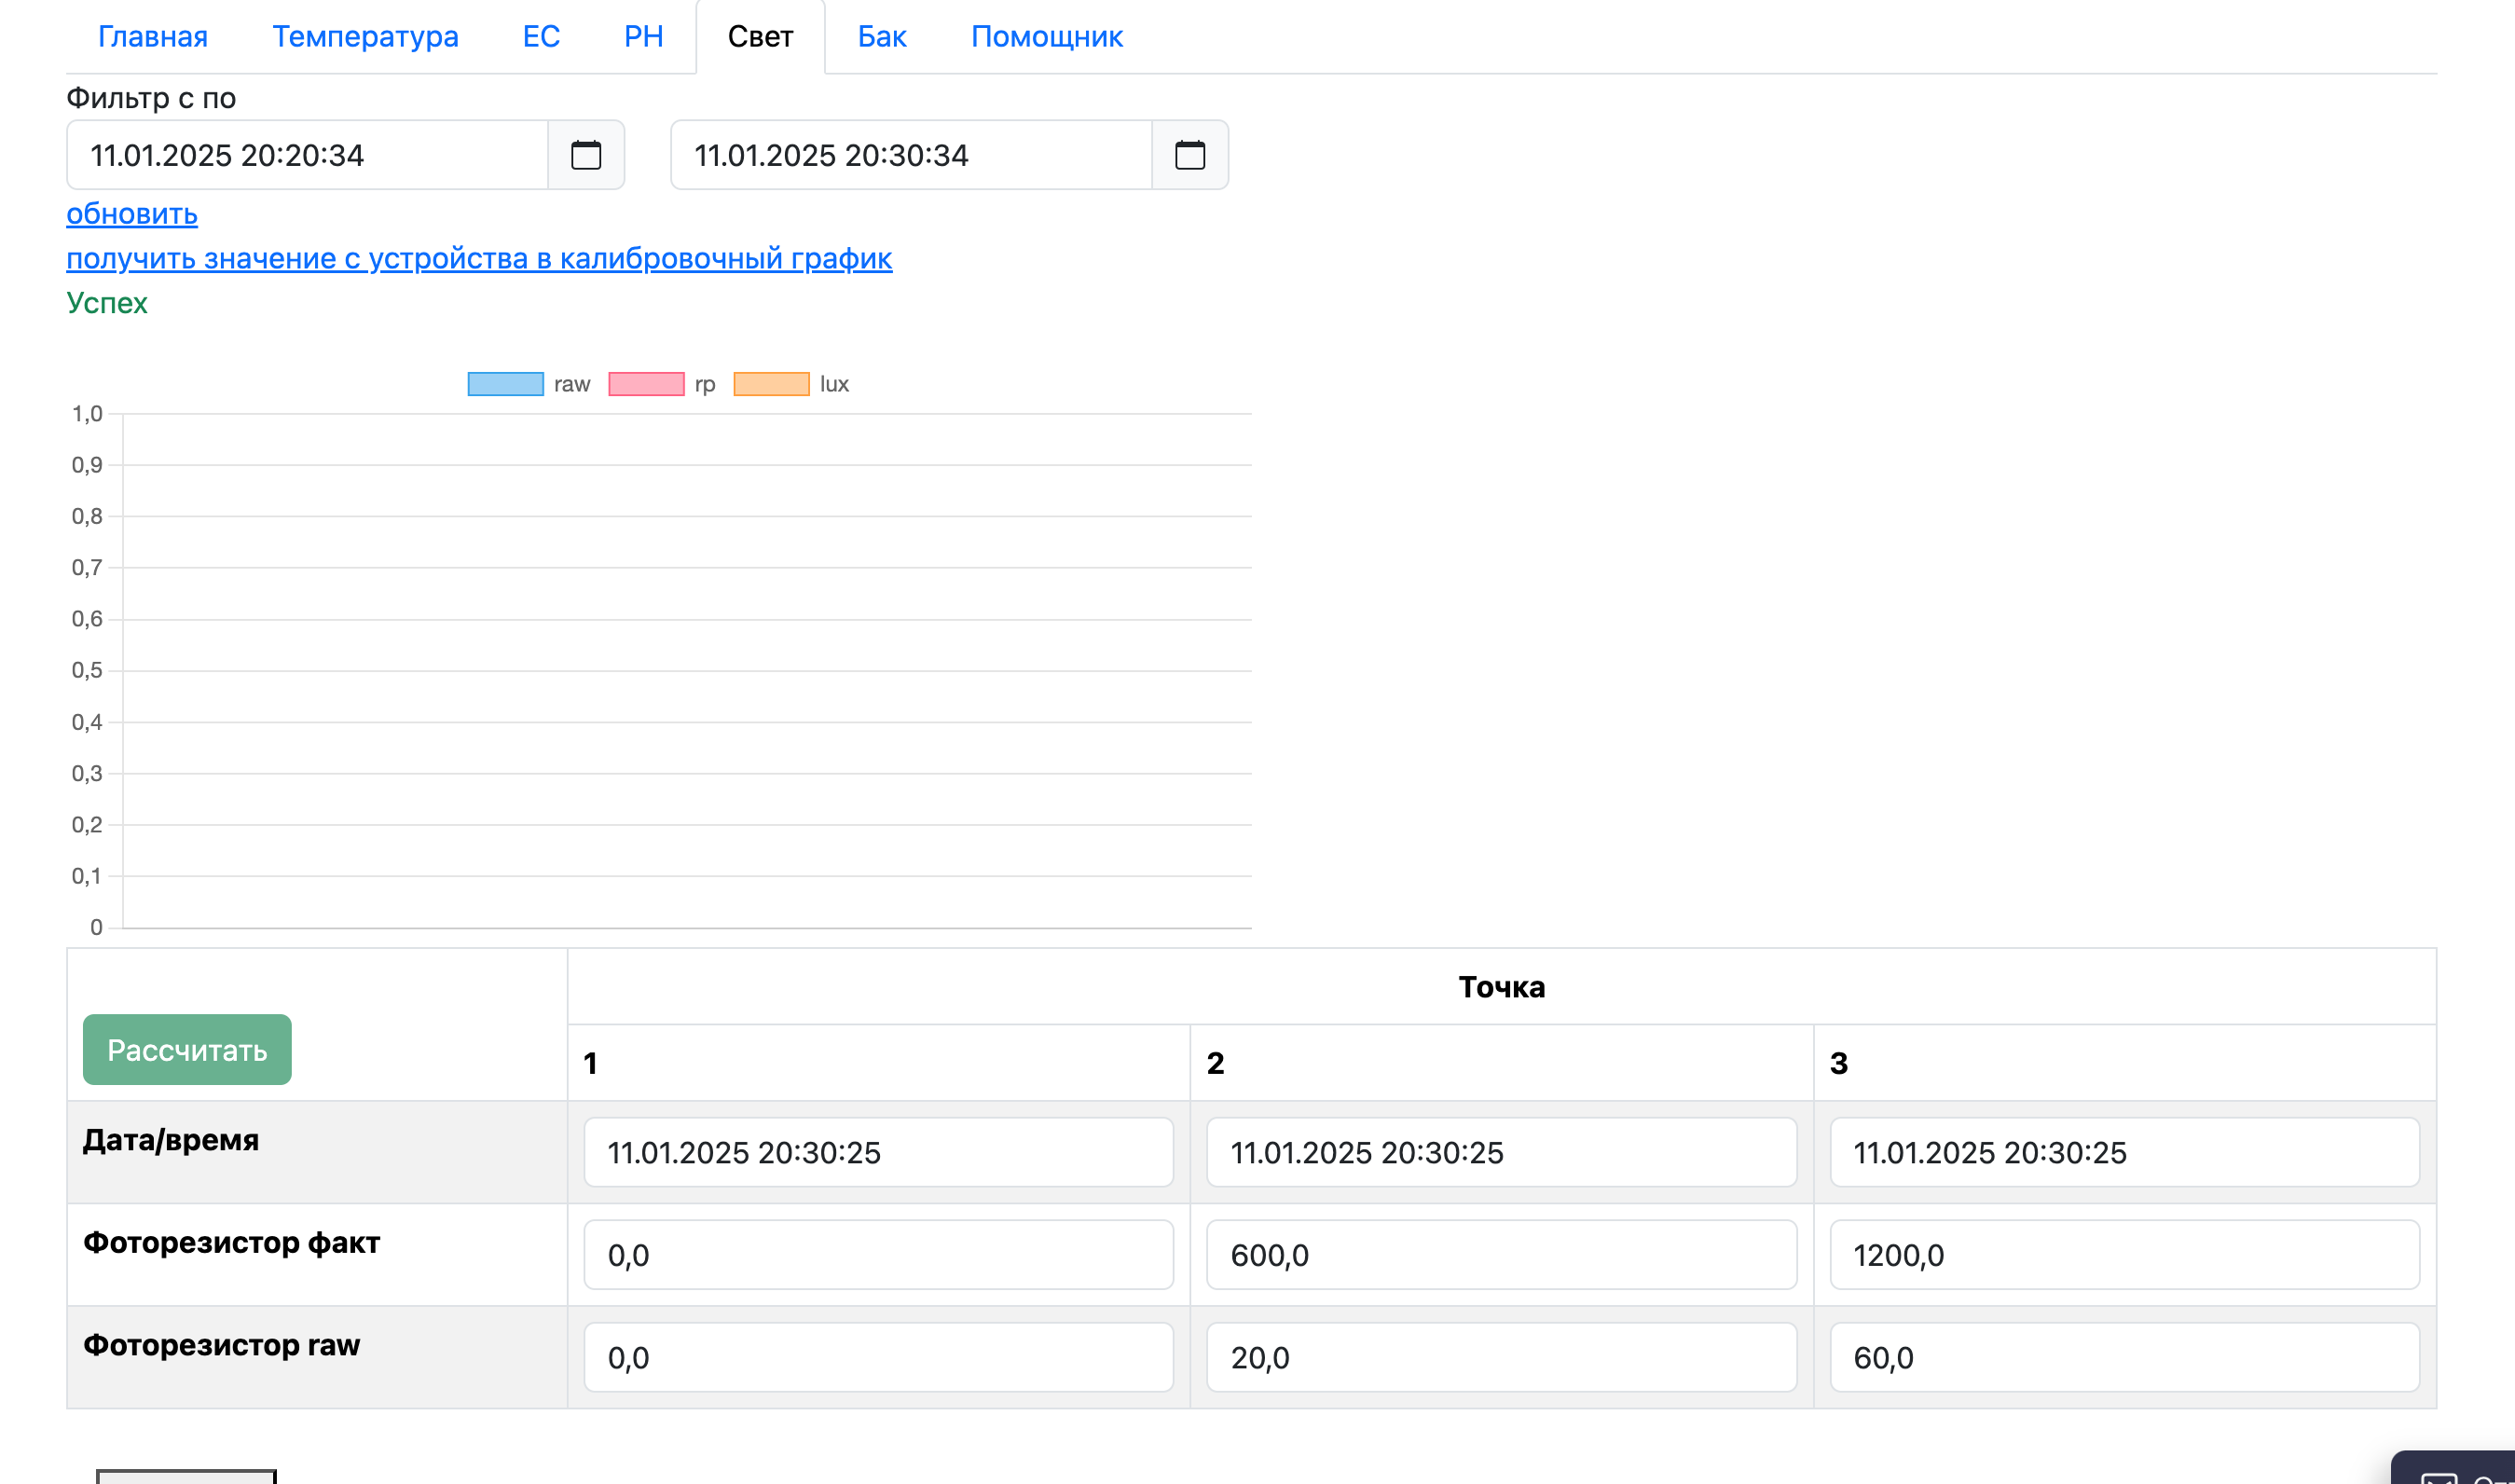Open the end date calendar picker
The width and height of the screenshot is (2515, 1484).
tap(1189, 155)
